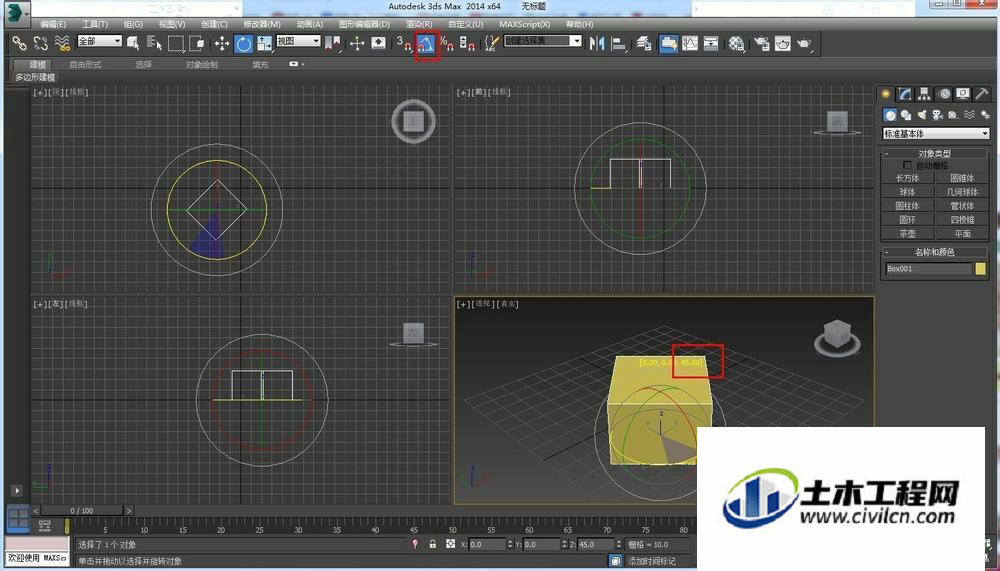Open the Material Editor icon
Image resolution: width=1000 pixels, height=571 pixels.
point(736,43)
